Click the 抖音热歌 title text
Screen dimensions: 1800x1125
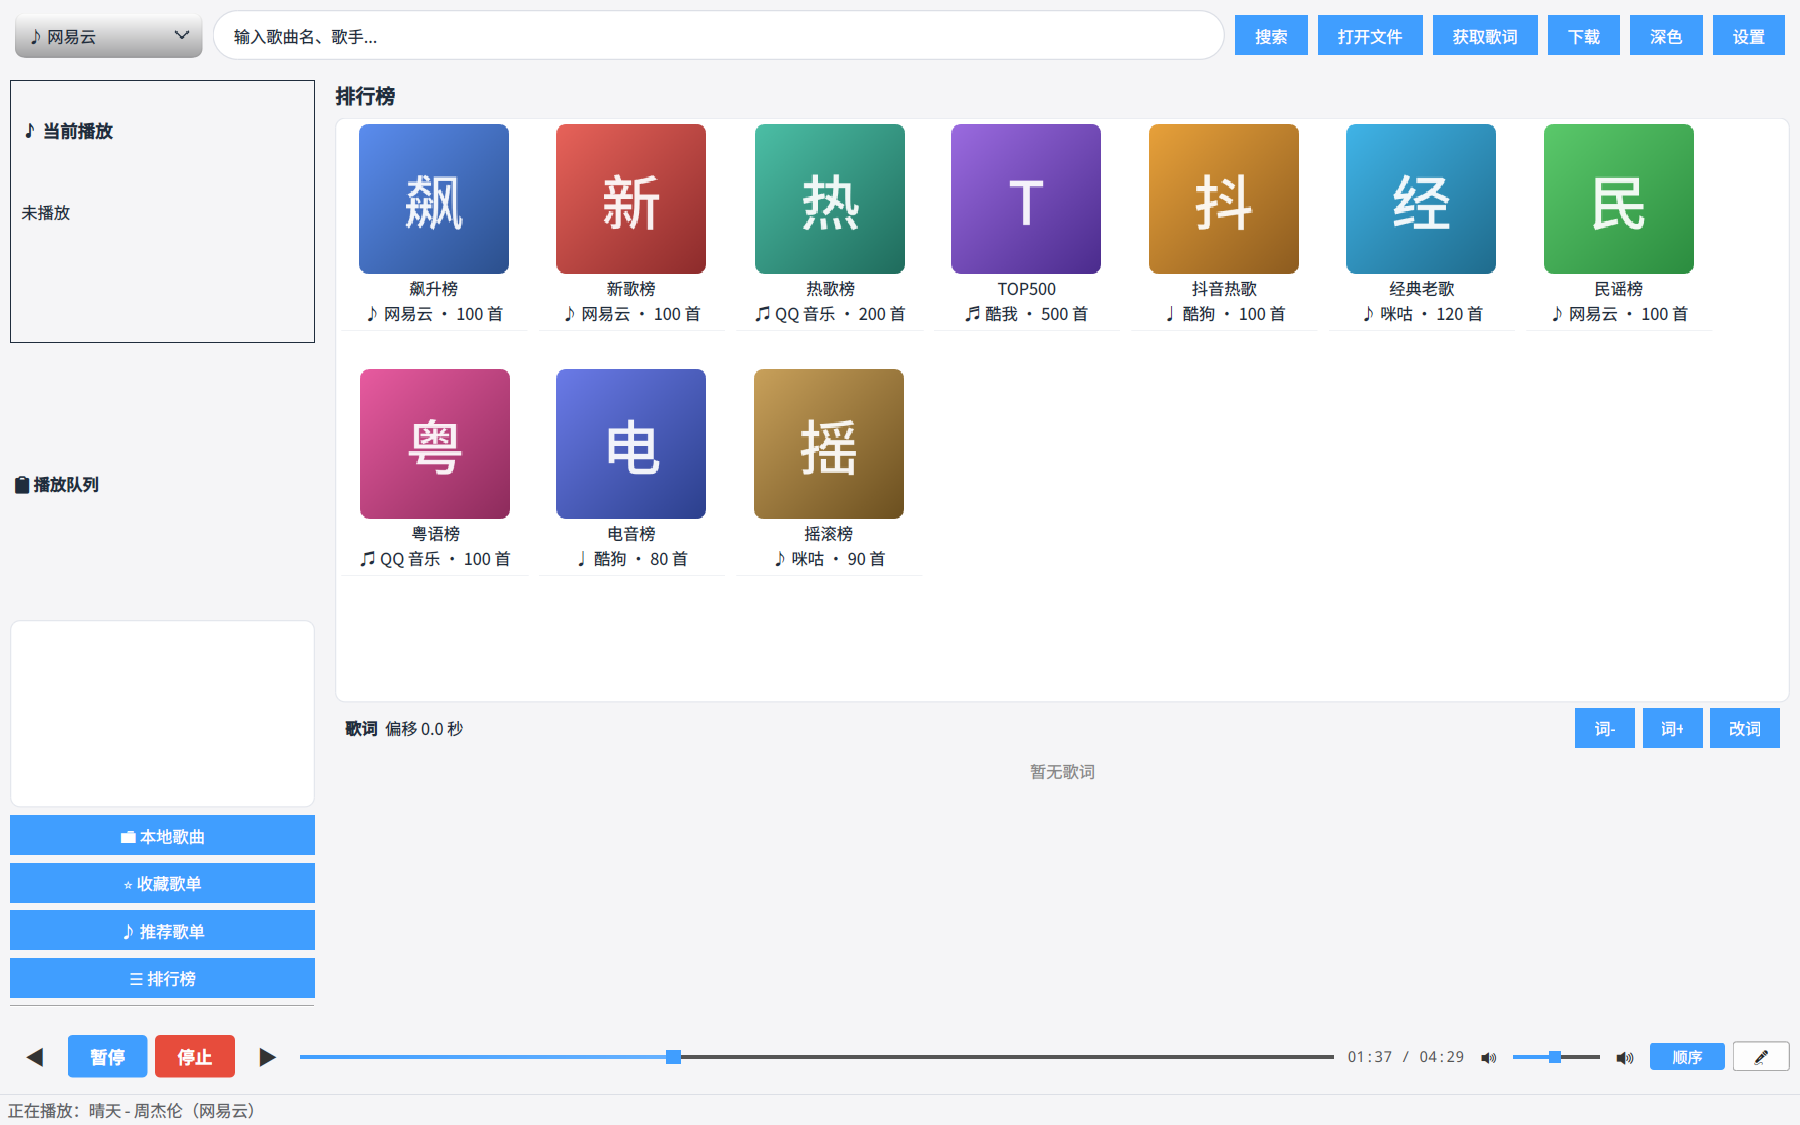1224,288
